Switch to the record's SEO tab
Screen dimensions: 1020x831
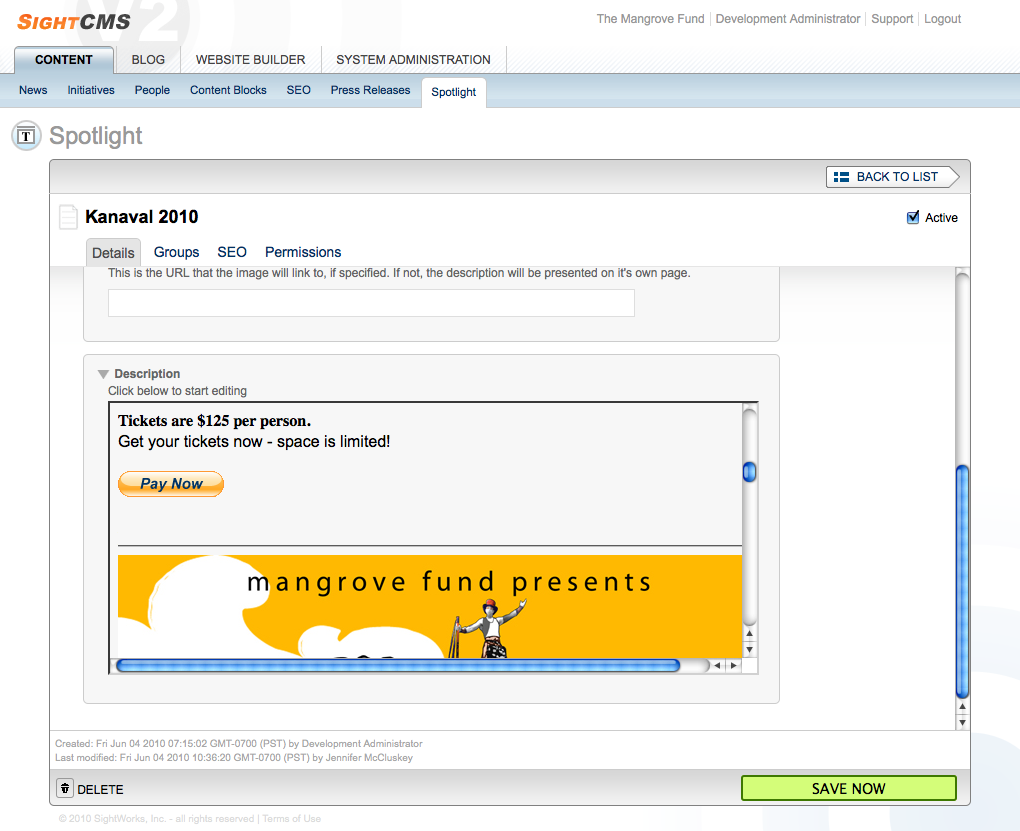pyautogui.click(x=232, y=252)
